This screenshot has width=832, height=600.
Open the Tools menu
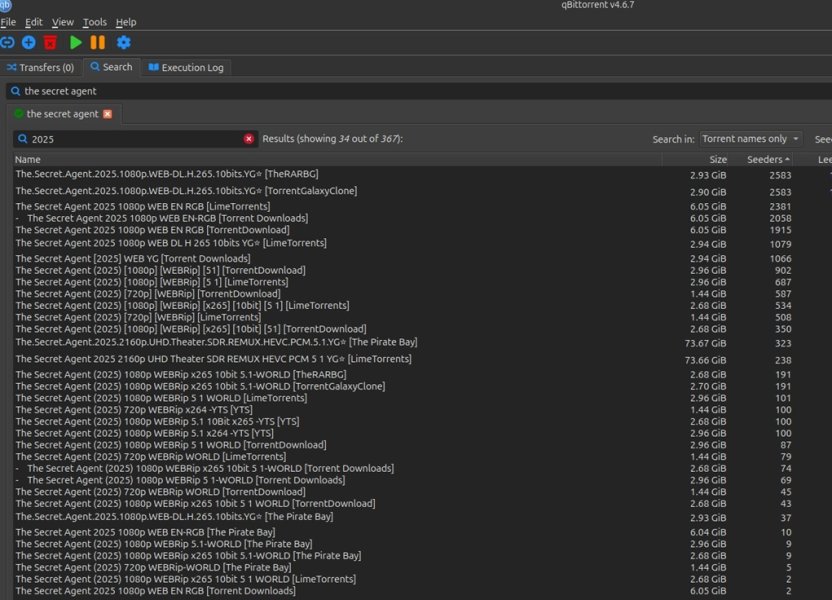pos(95,22)
